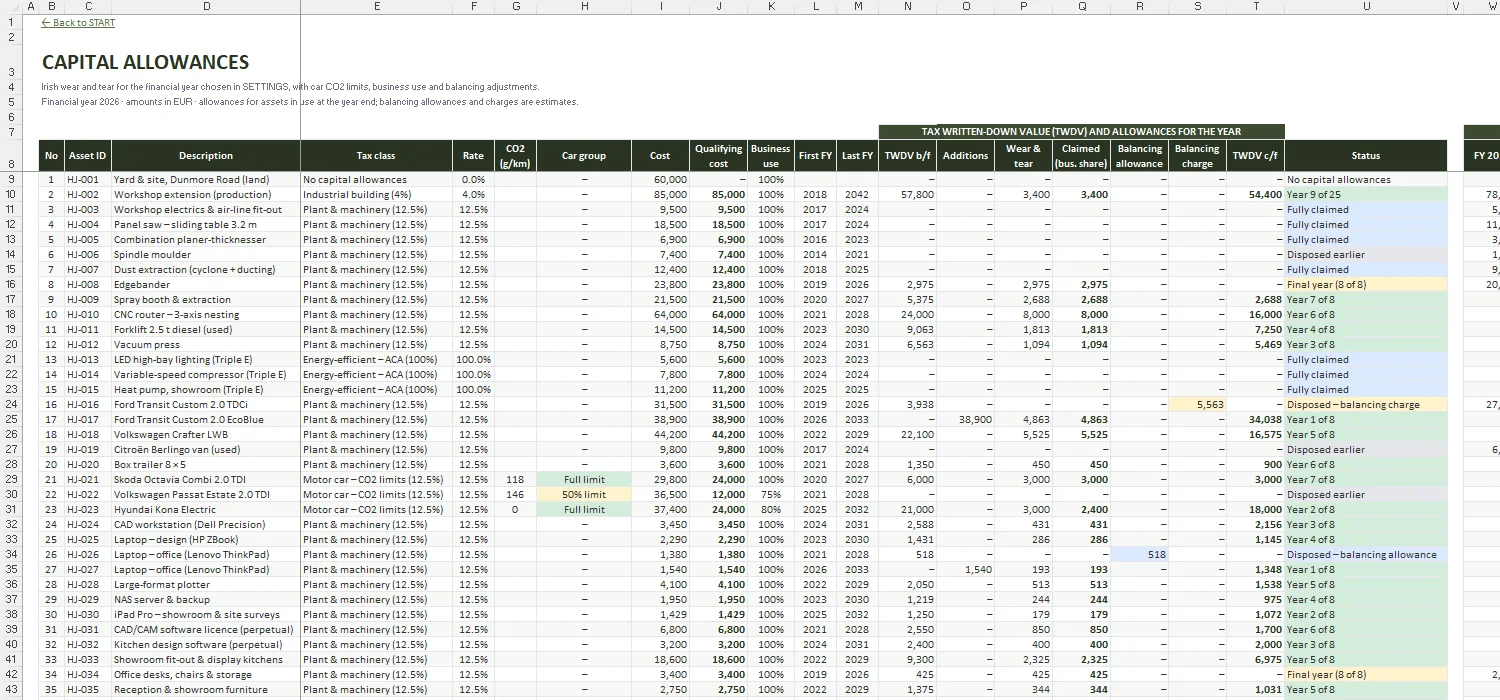This screenshot has height=700, width=1500.
Task: Select the 75% business use cell
Action: pos(771,494)
